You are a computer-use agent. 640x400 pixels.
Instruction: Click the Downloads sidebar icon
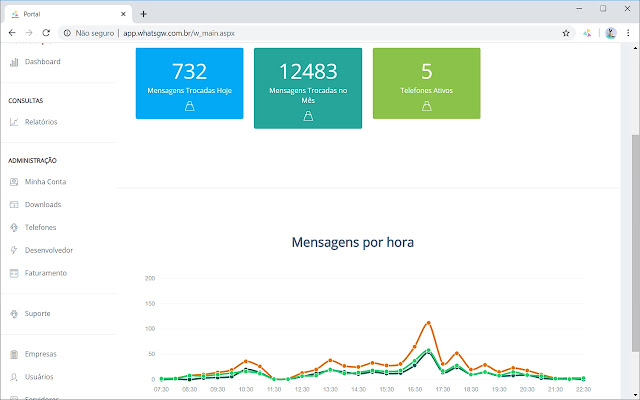[14, 204]
